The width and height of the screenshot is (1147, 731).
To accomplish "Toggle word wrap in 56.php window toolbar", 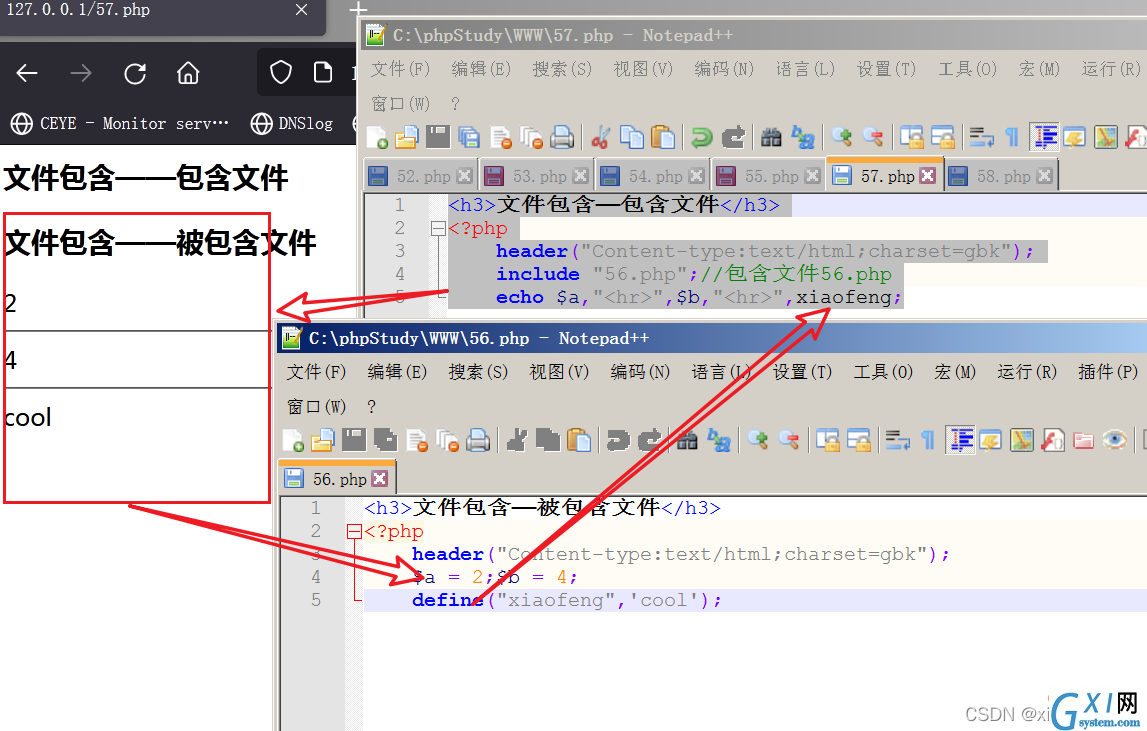I will pos(898,440).
